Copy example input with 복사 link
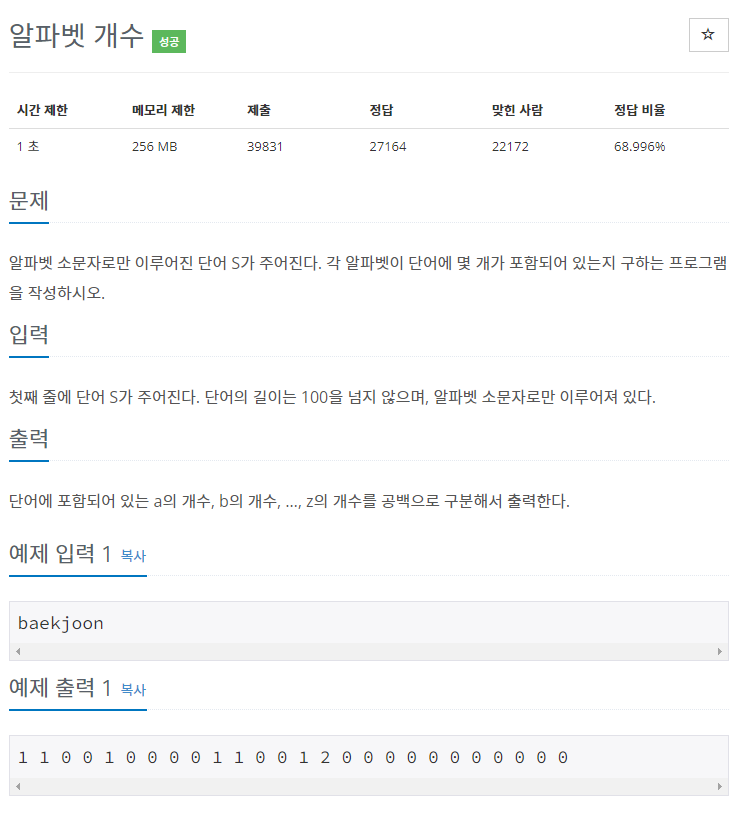This screenshot has height=813, width=740. 133,556
